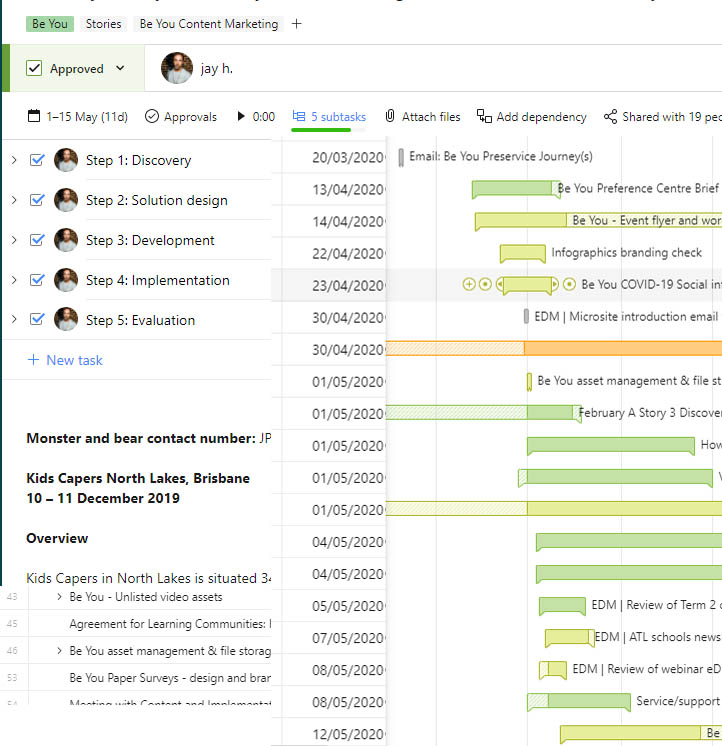
Task: Toggle the Step 5: Evaluation checkbox
Action: pyautogui.click(x=37, y=319)
